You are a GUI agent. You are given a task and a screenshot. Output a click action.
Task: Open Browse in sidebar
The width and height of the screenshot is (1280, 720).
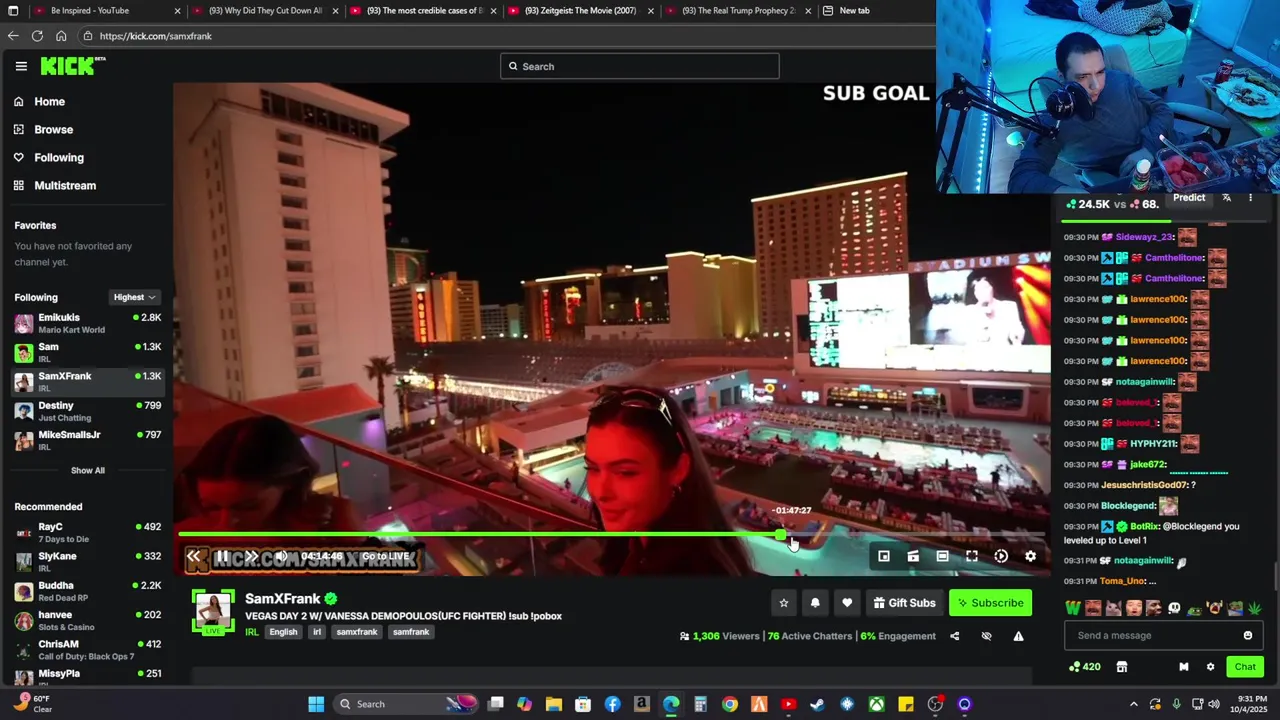[44, 129]
